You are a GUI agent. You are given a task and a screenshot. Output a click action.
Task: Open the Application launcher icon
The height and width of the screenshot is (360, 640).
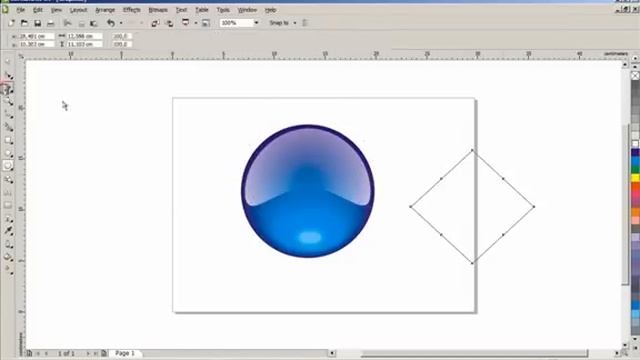(x=186, y=23)
